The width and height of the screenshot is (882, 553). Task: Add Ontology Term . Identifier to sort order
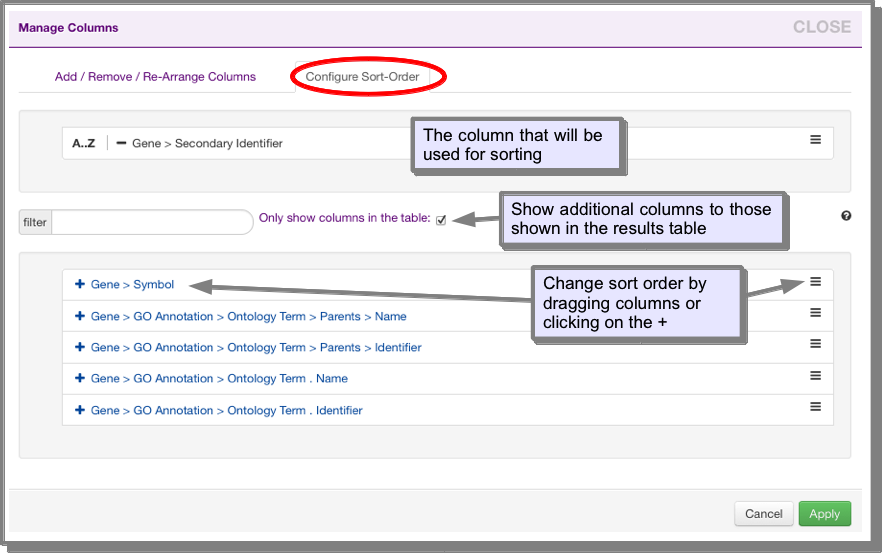tap(80, 410)
